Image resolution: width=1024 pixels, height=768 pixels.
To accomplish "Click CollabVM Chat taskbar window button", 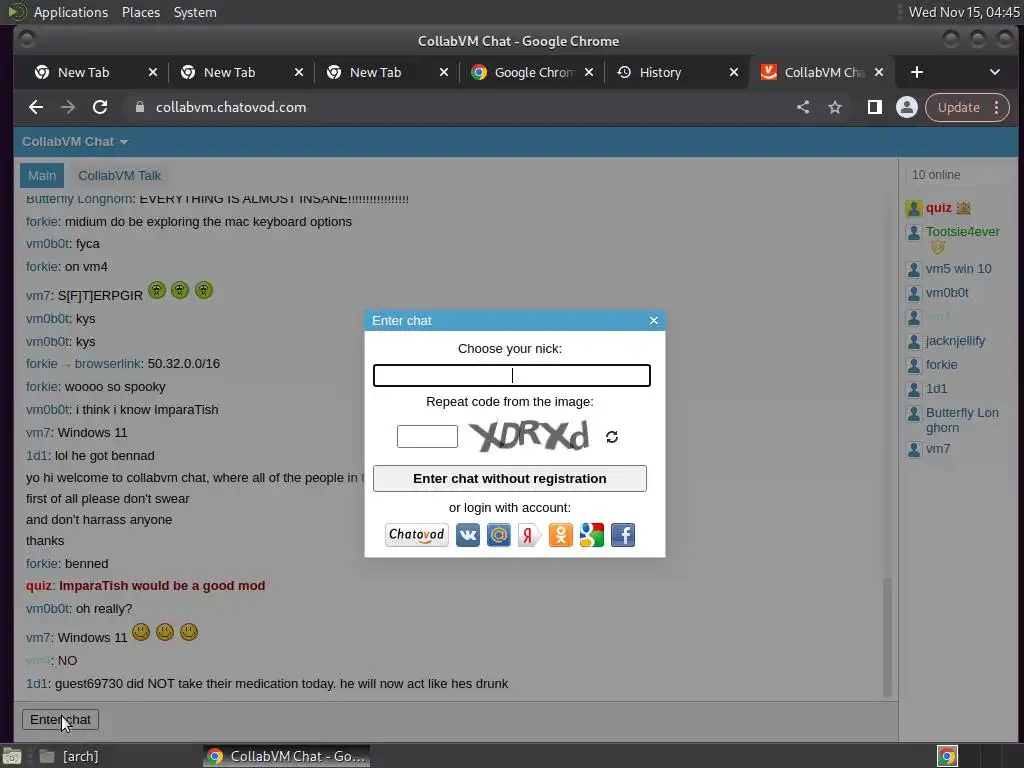I will pos(287,756).
